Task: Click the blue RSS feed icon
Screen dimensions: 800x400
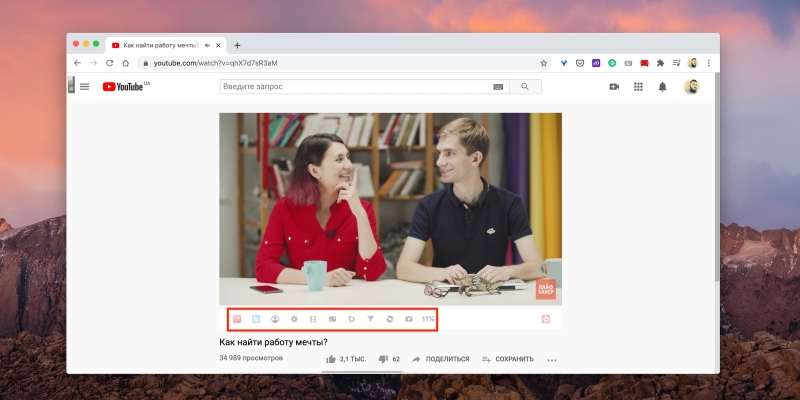Action: pos(256,319)
